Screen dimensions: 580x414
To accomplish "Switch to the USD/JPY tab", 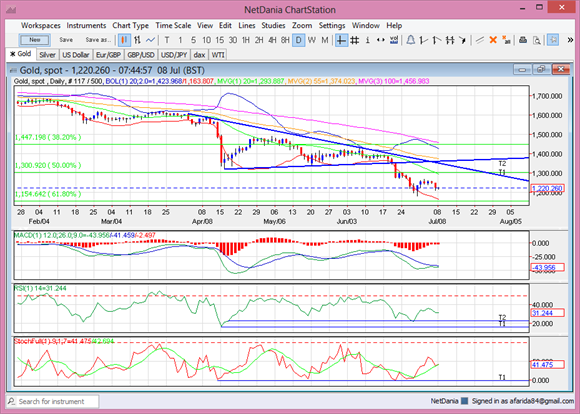I will (174, 55).
